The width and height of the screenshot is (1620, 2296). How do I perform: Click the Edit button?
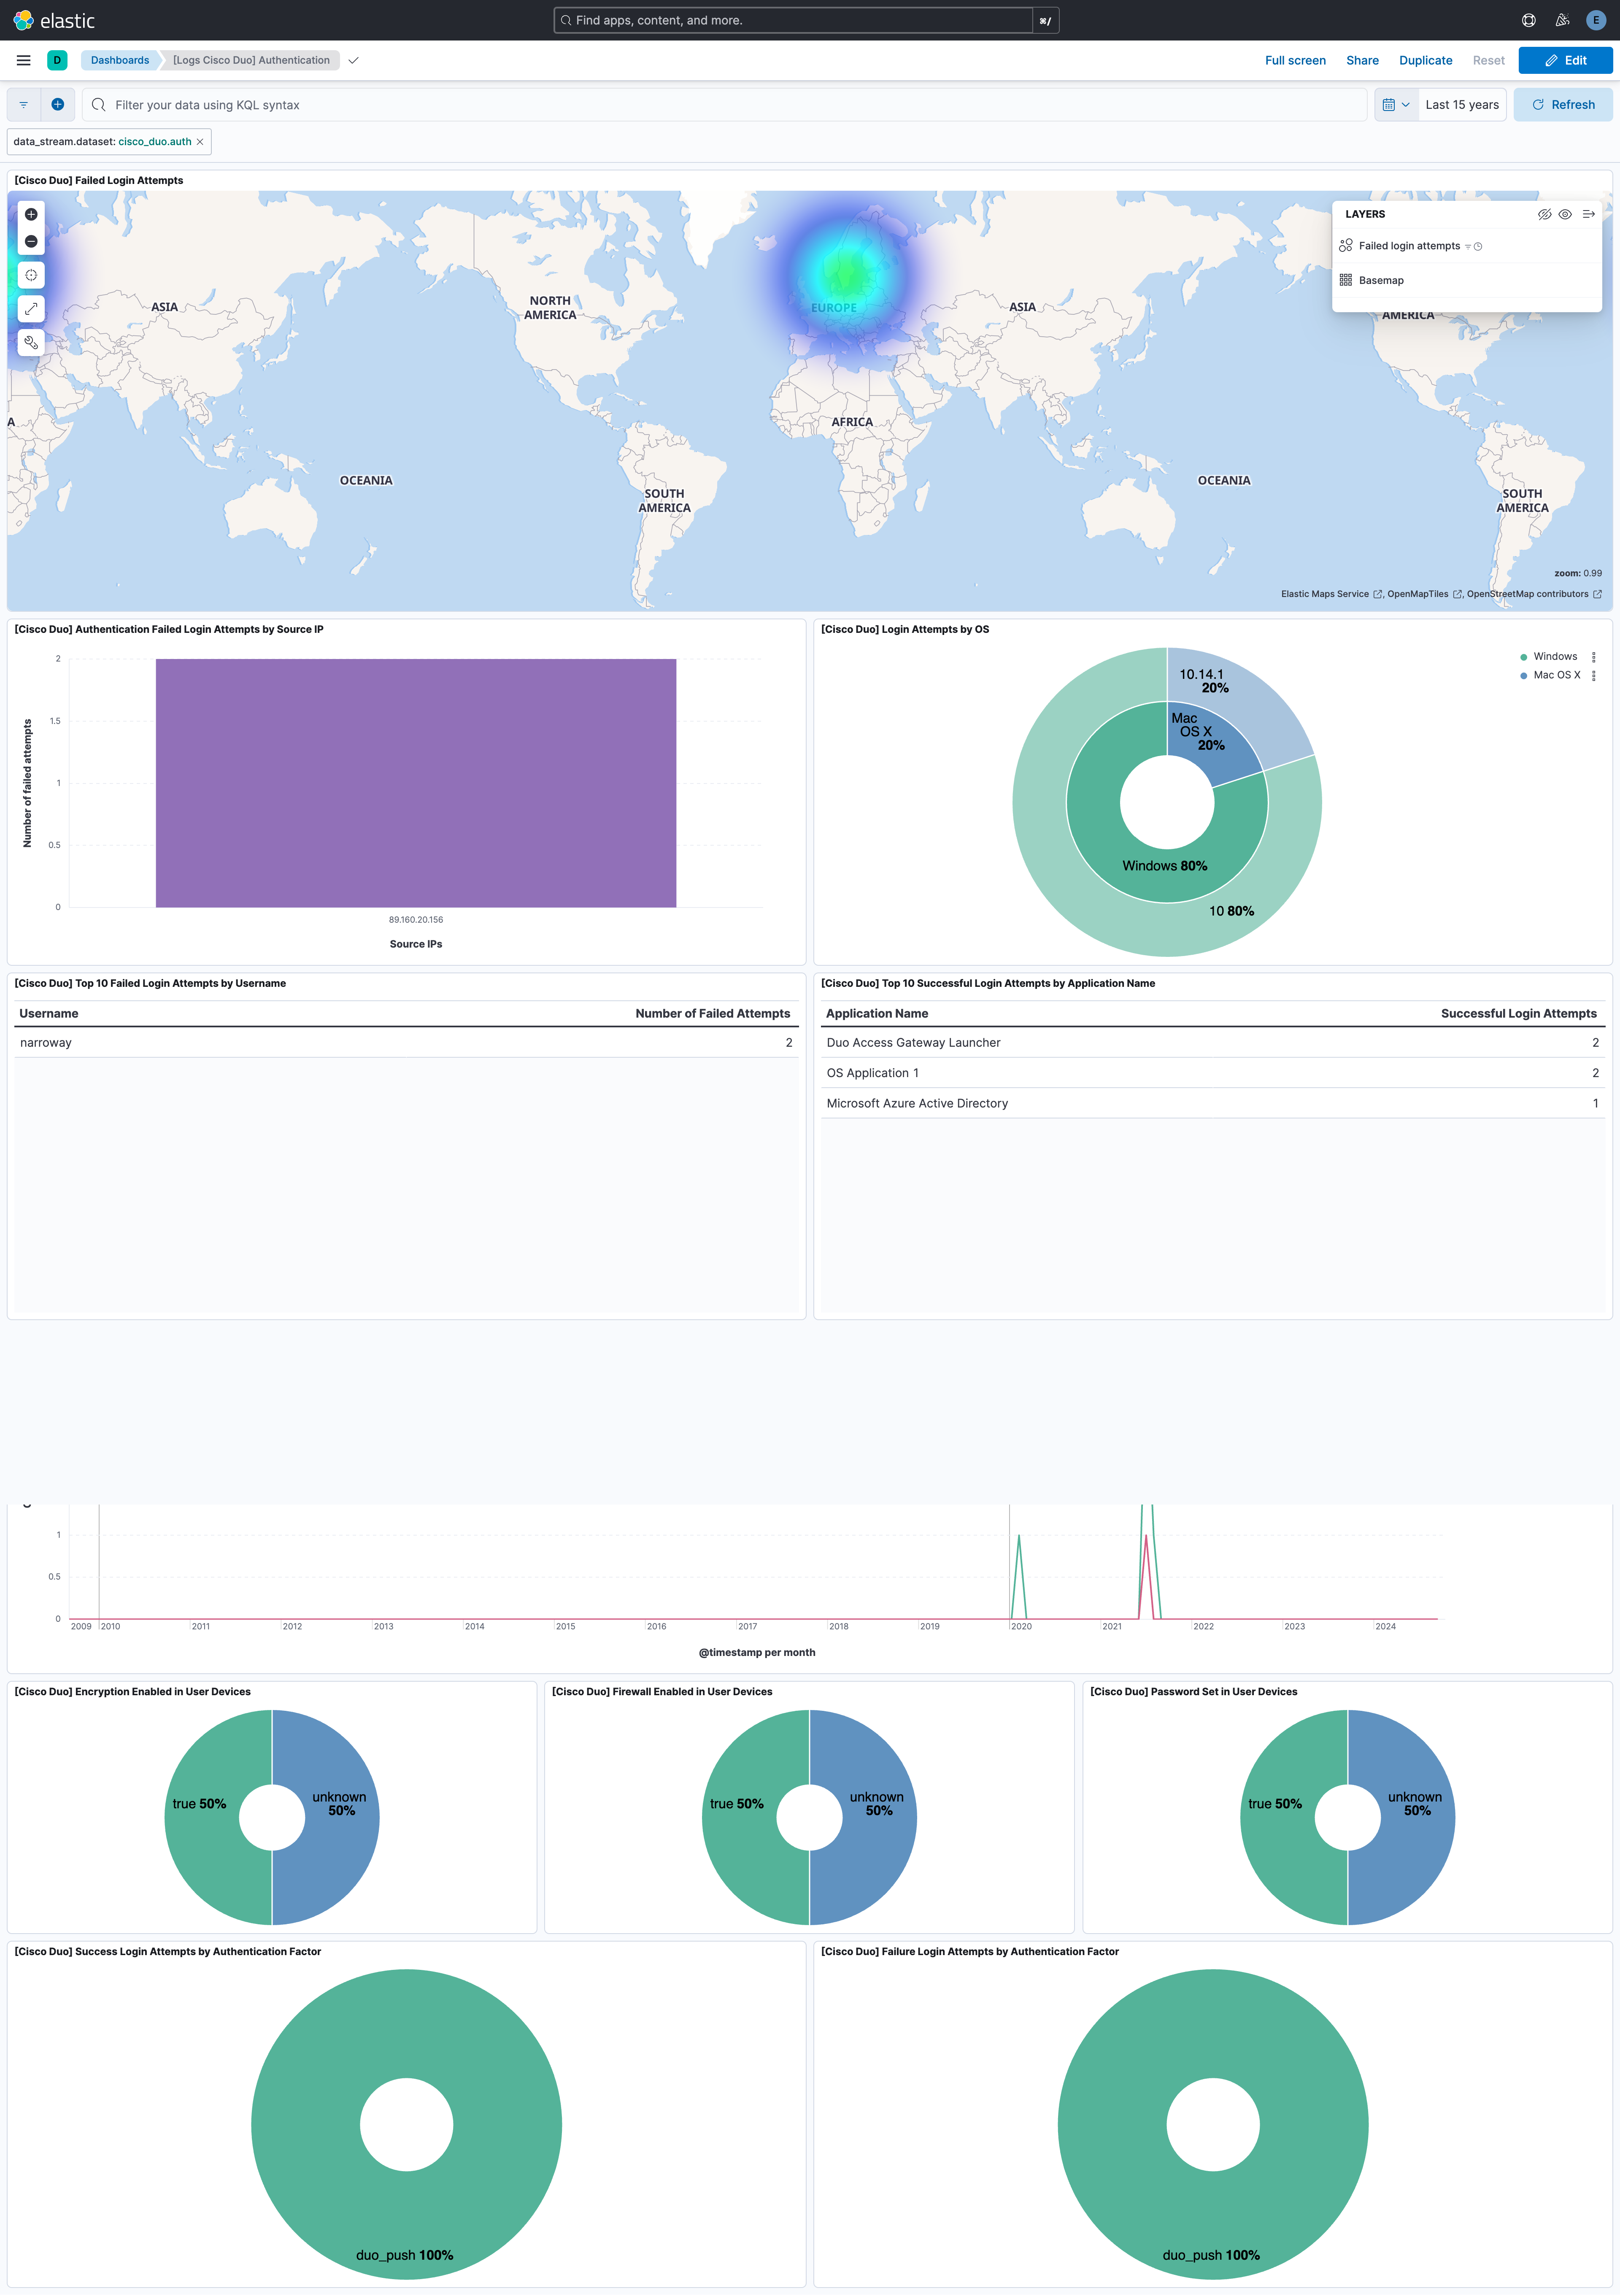(x=1565, y=60)
